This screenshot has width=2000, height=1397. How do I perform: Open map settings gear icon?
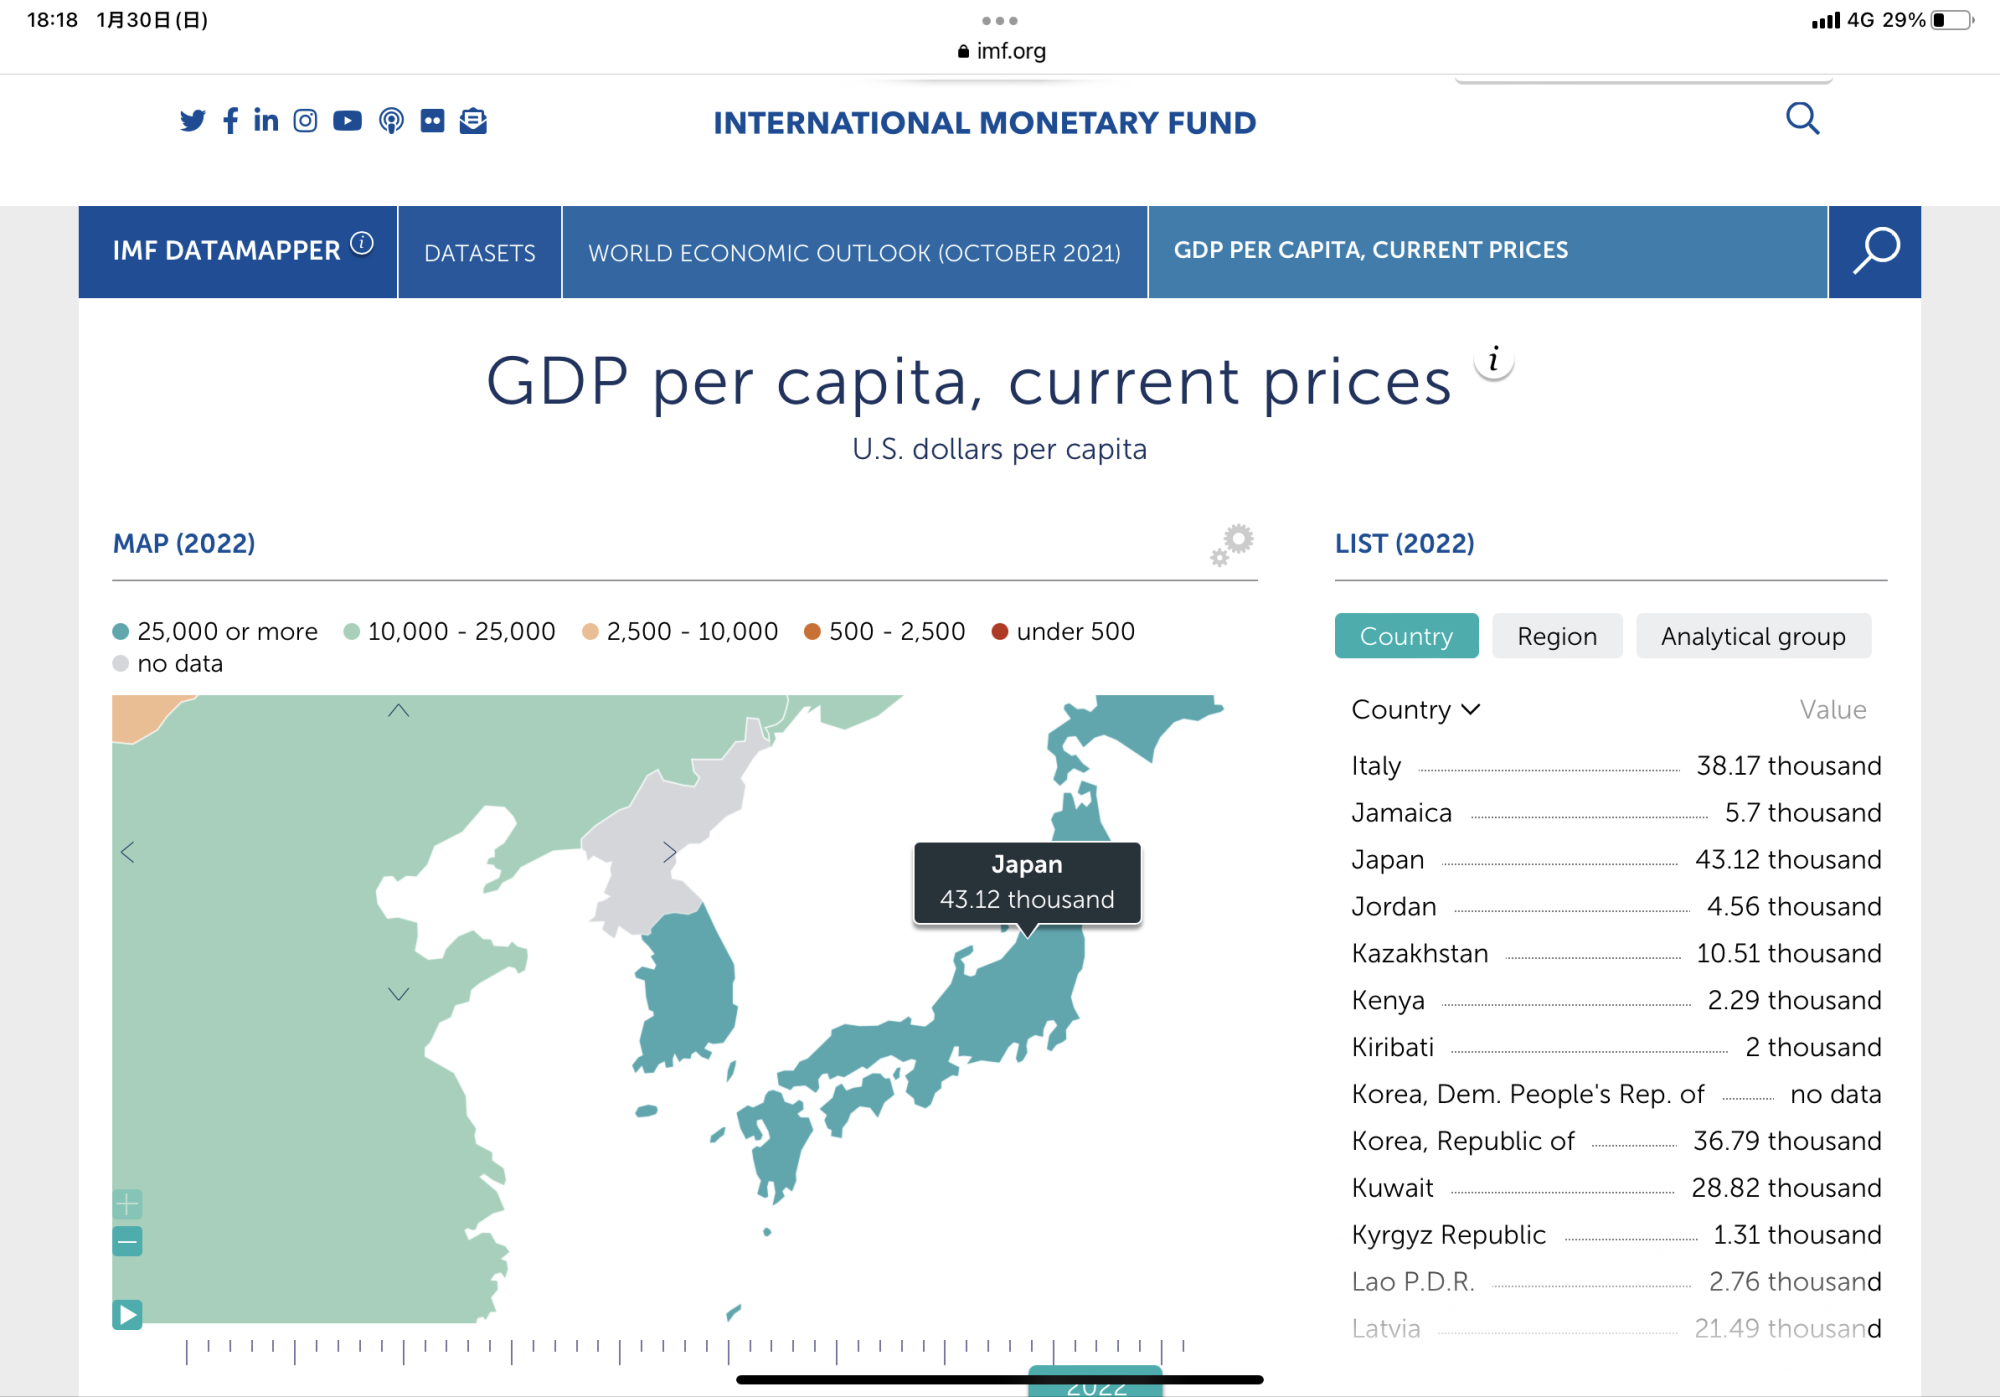click(x=1233, y=544)
